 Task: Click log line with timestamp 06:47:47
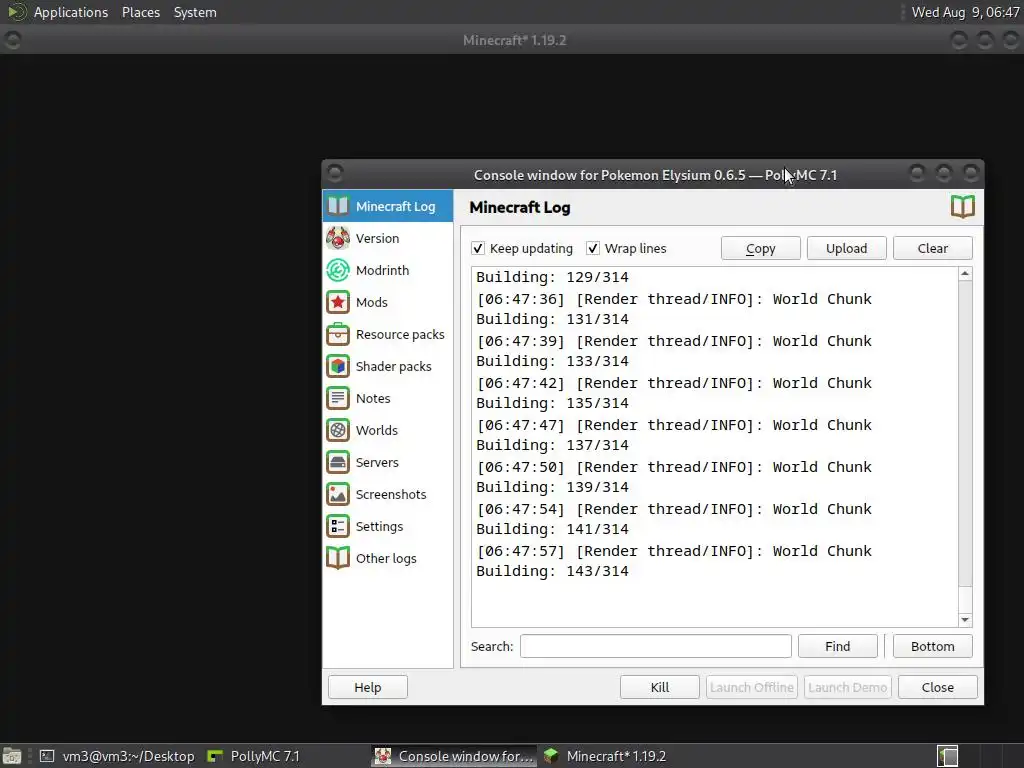(x=674, y=425)
